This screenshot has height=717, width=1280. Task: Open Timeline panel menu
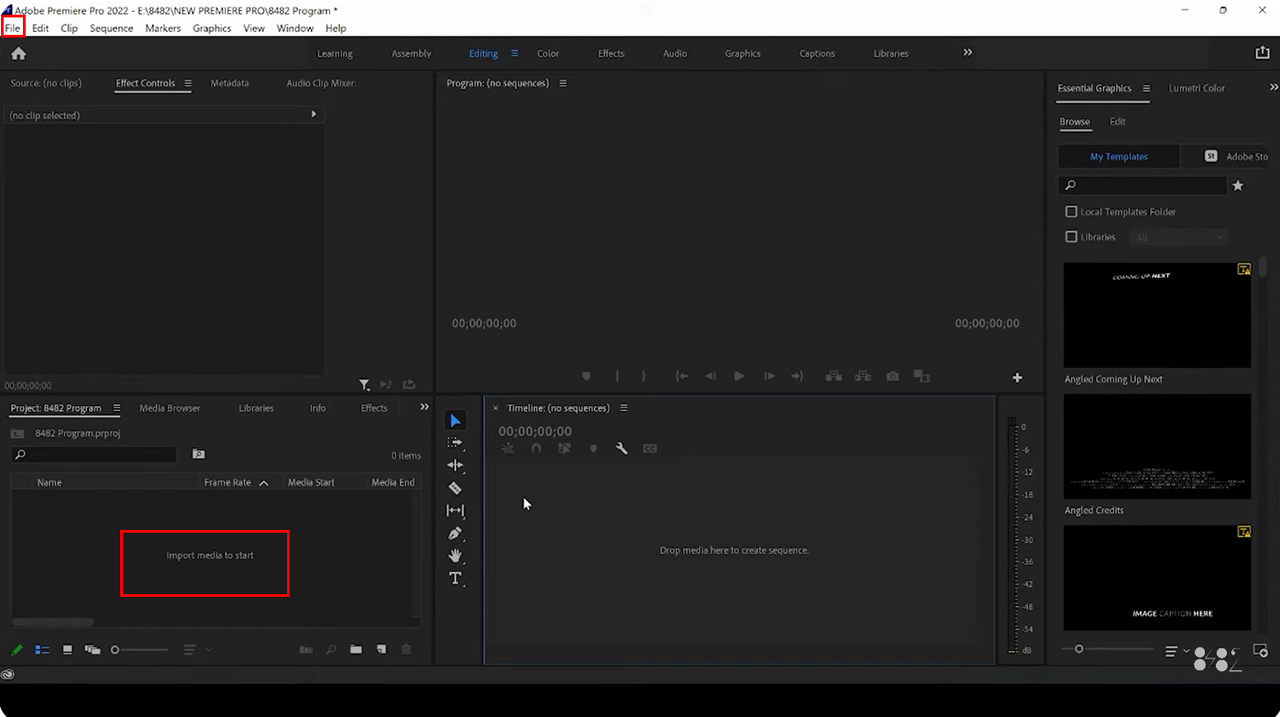[x=623, y=408]
